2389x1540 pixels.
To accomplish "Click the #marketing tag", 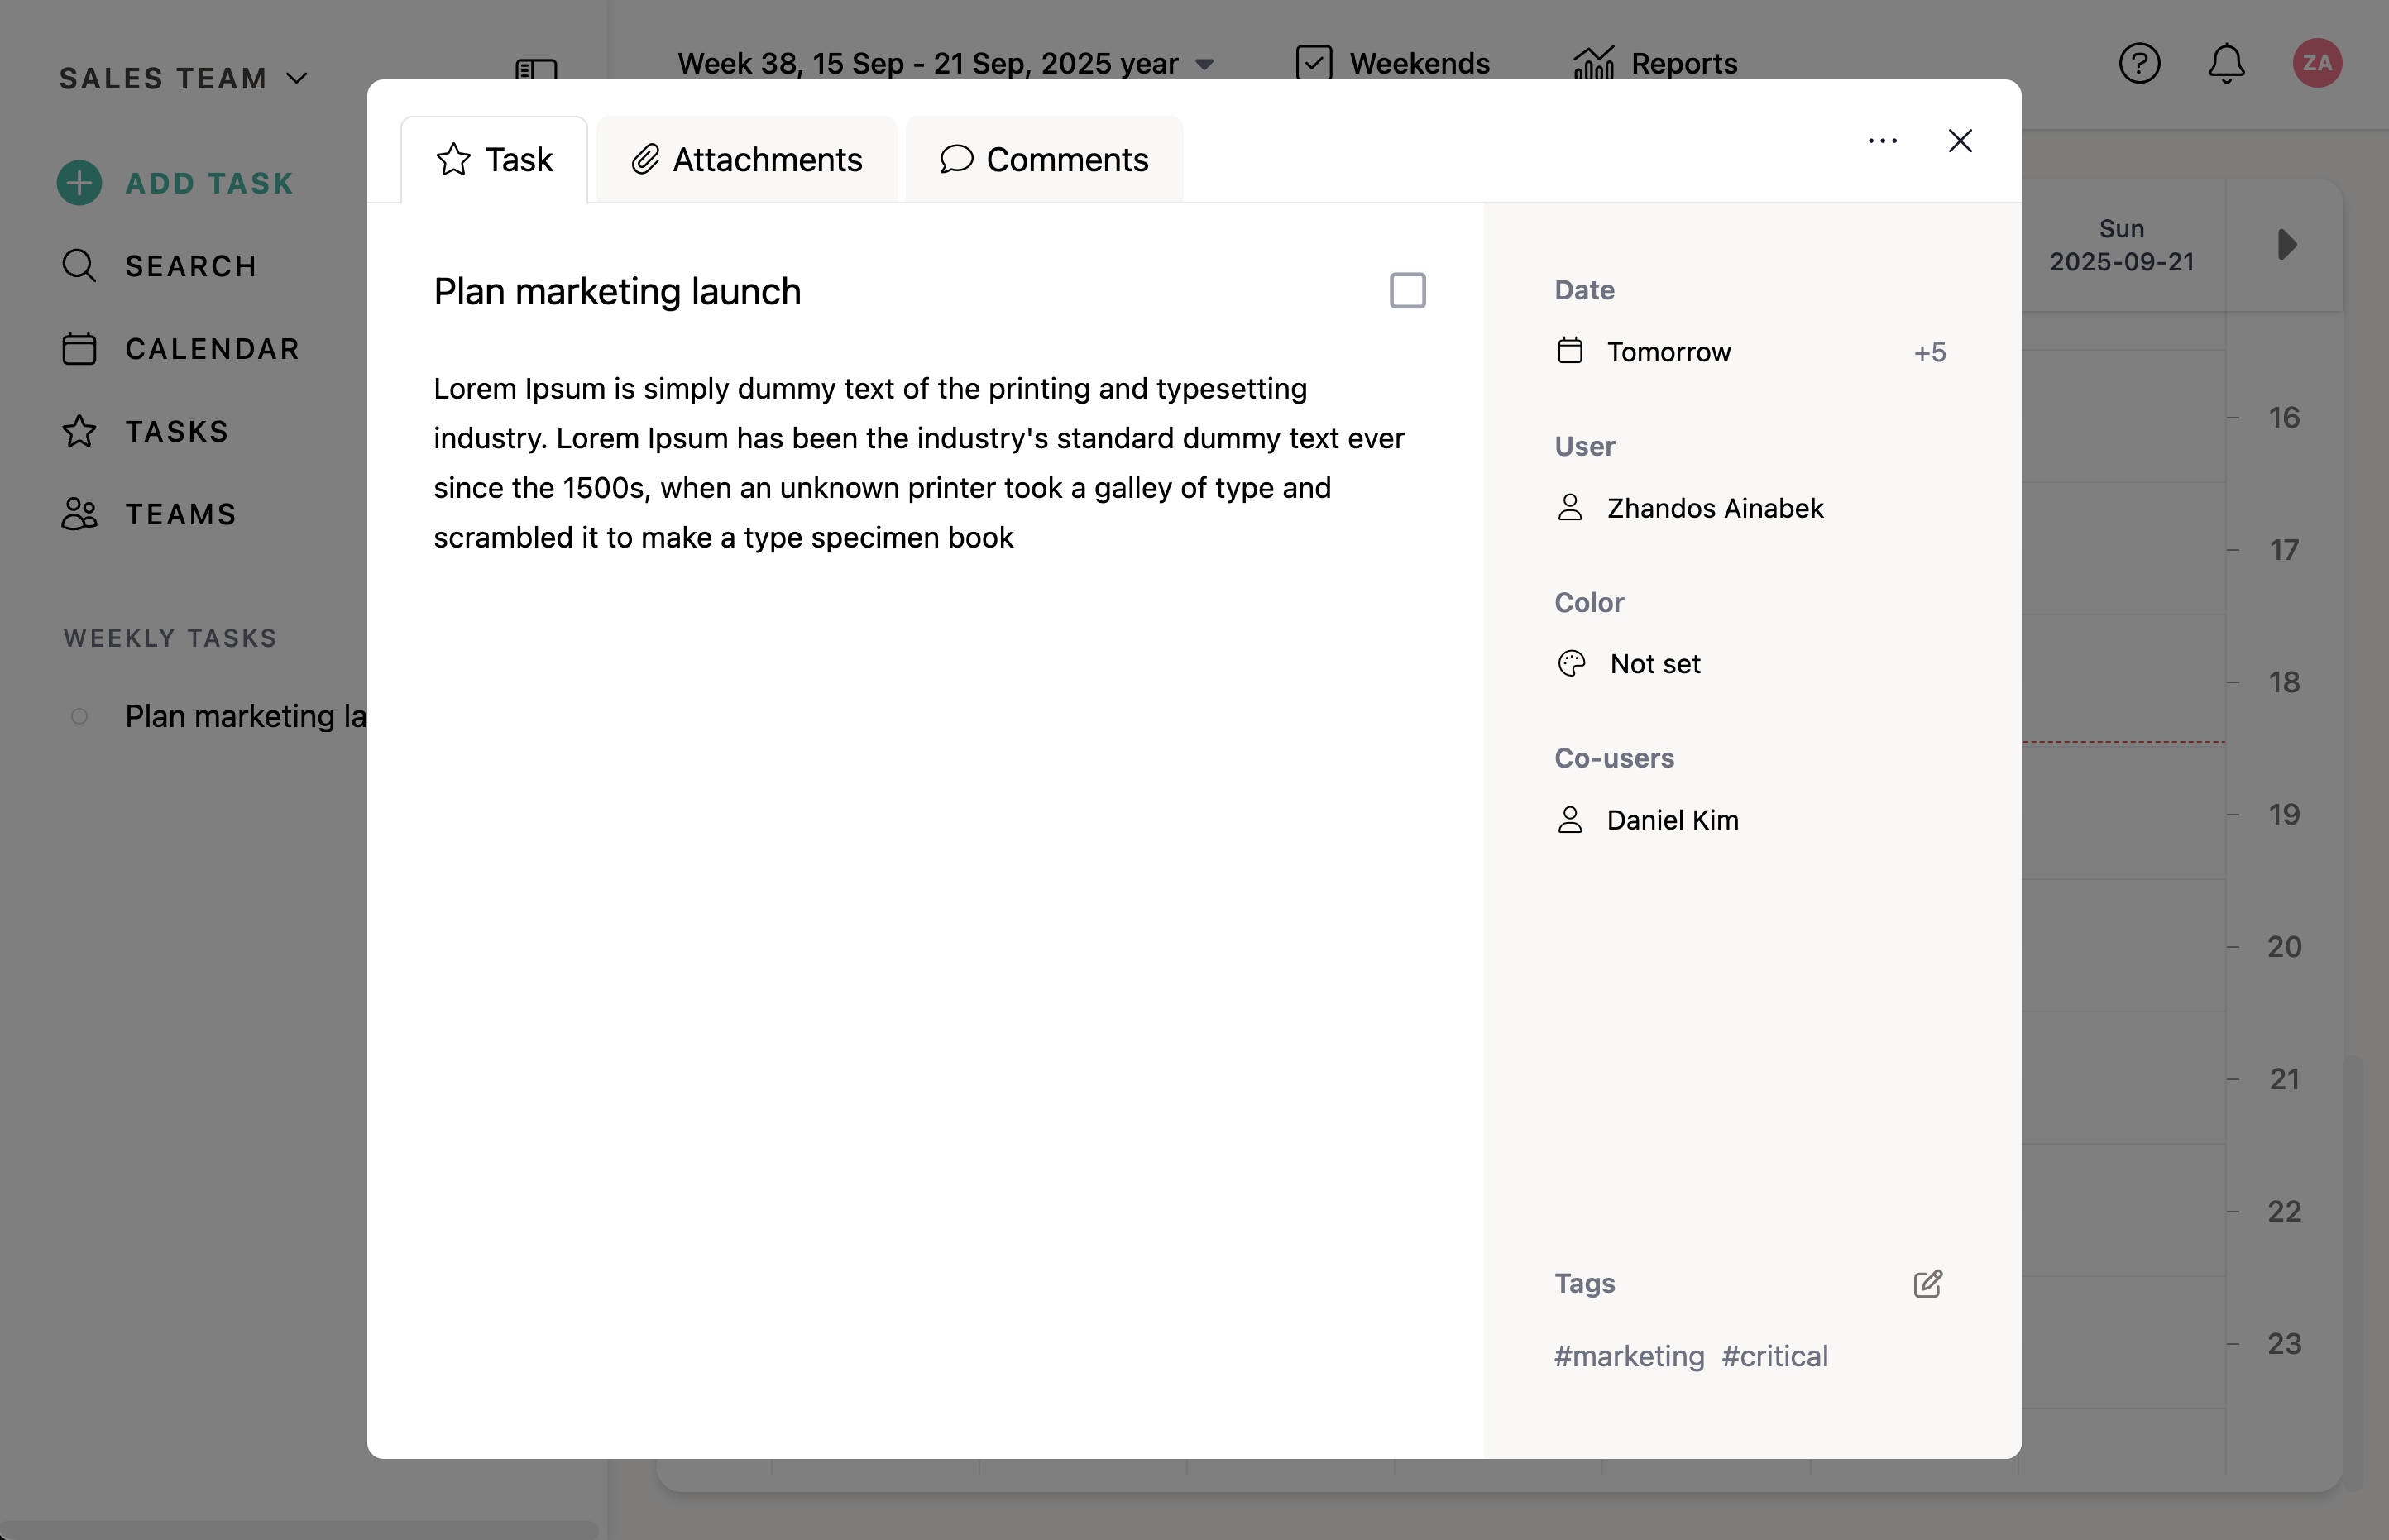I will pyautogui.click(x=1628, y=1356).
